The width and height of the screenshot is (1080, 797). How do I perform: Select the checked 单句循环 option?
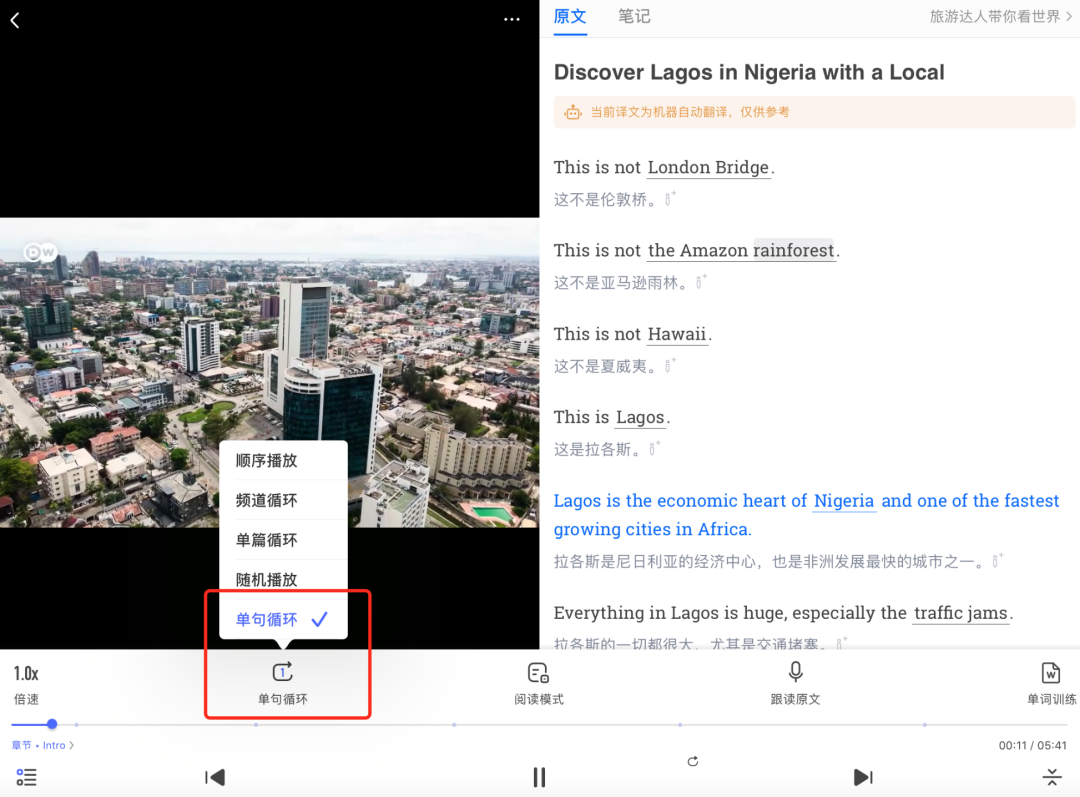pyautogui.click(x=283, y=619)
